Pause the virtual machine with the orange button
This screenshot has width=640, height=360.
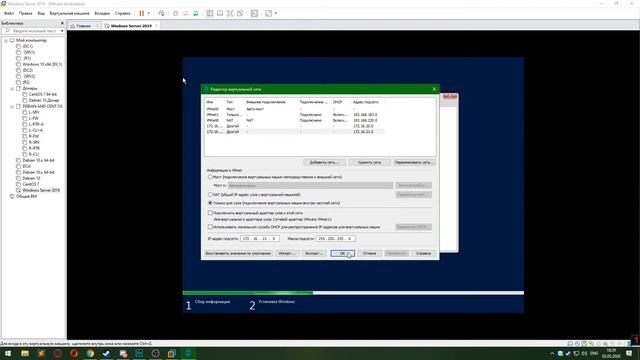142,13
